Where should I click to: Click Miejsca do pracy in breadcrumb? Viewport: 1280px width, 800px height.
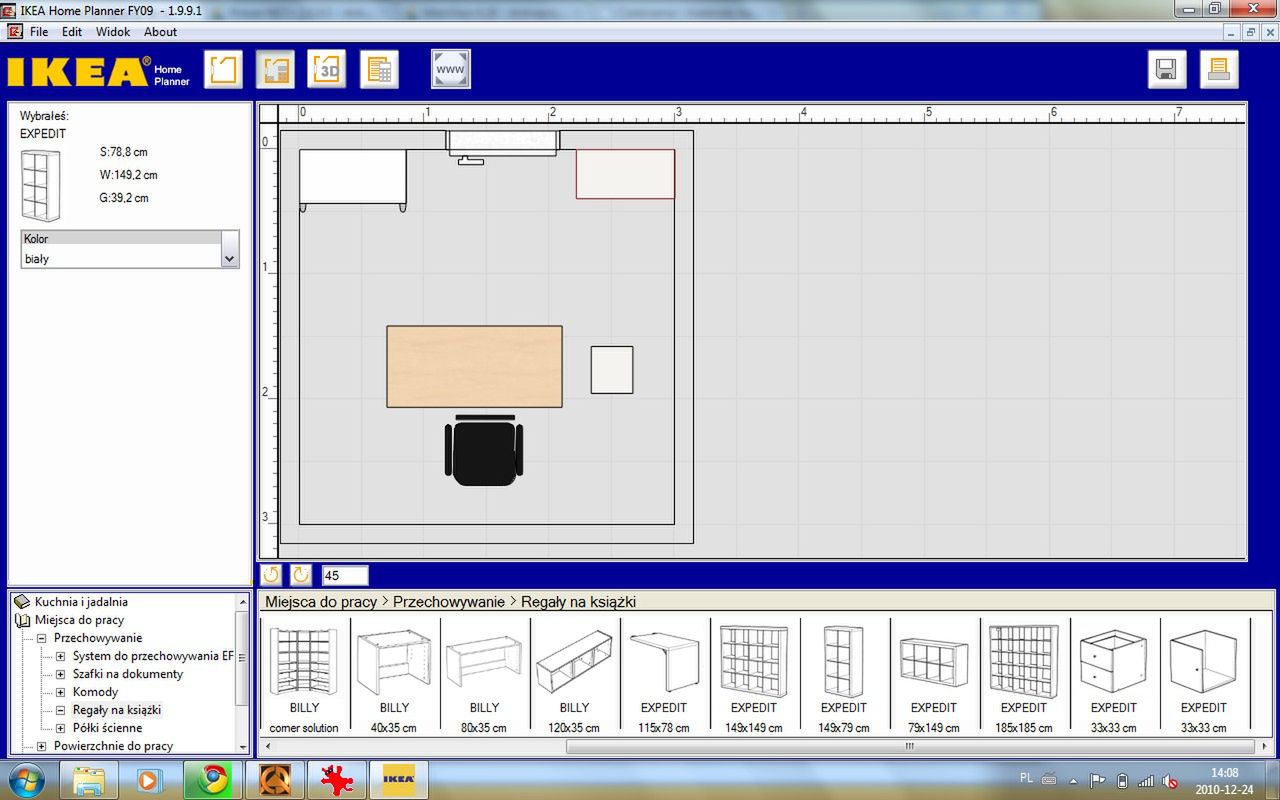[x=321, y=602]
